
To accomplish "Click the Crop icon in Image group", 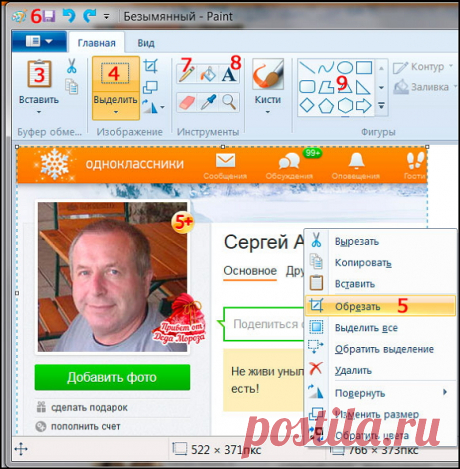I will (x=150, y=66).
